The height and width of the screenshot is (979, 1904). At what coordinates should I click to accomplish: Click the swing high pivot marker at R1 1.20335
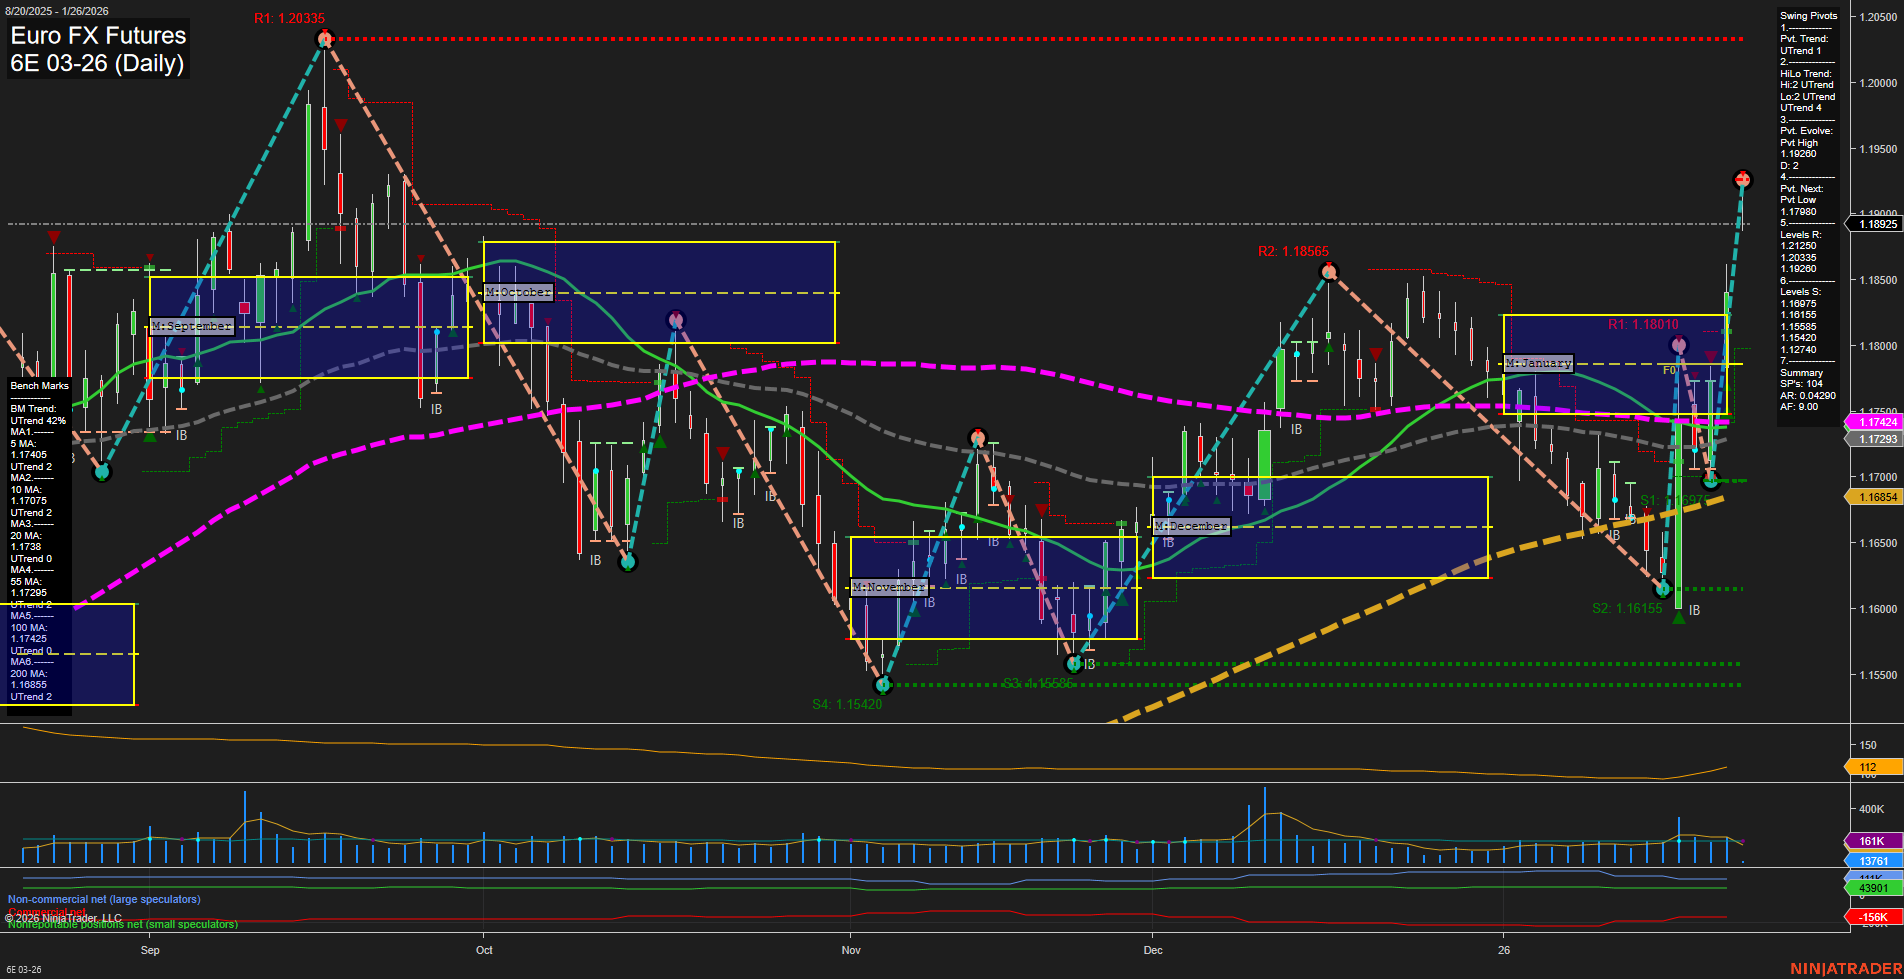click(323, 38)
